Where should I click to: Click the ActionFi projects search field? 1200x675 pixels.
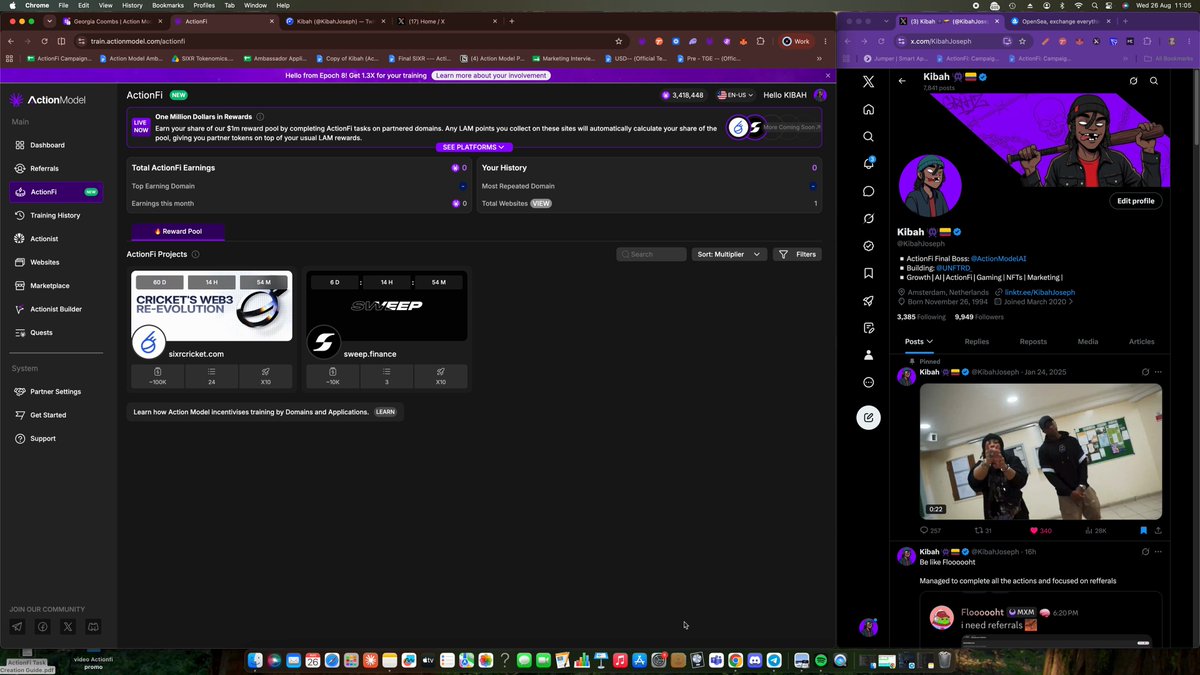(x=651, y=254)
